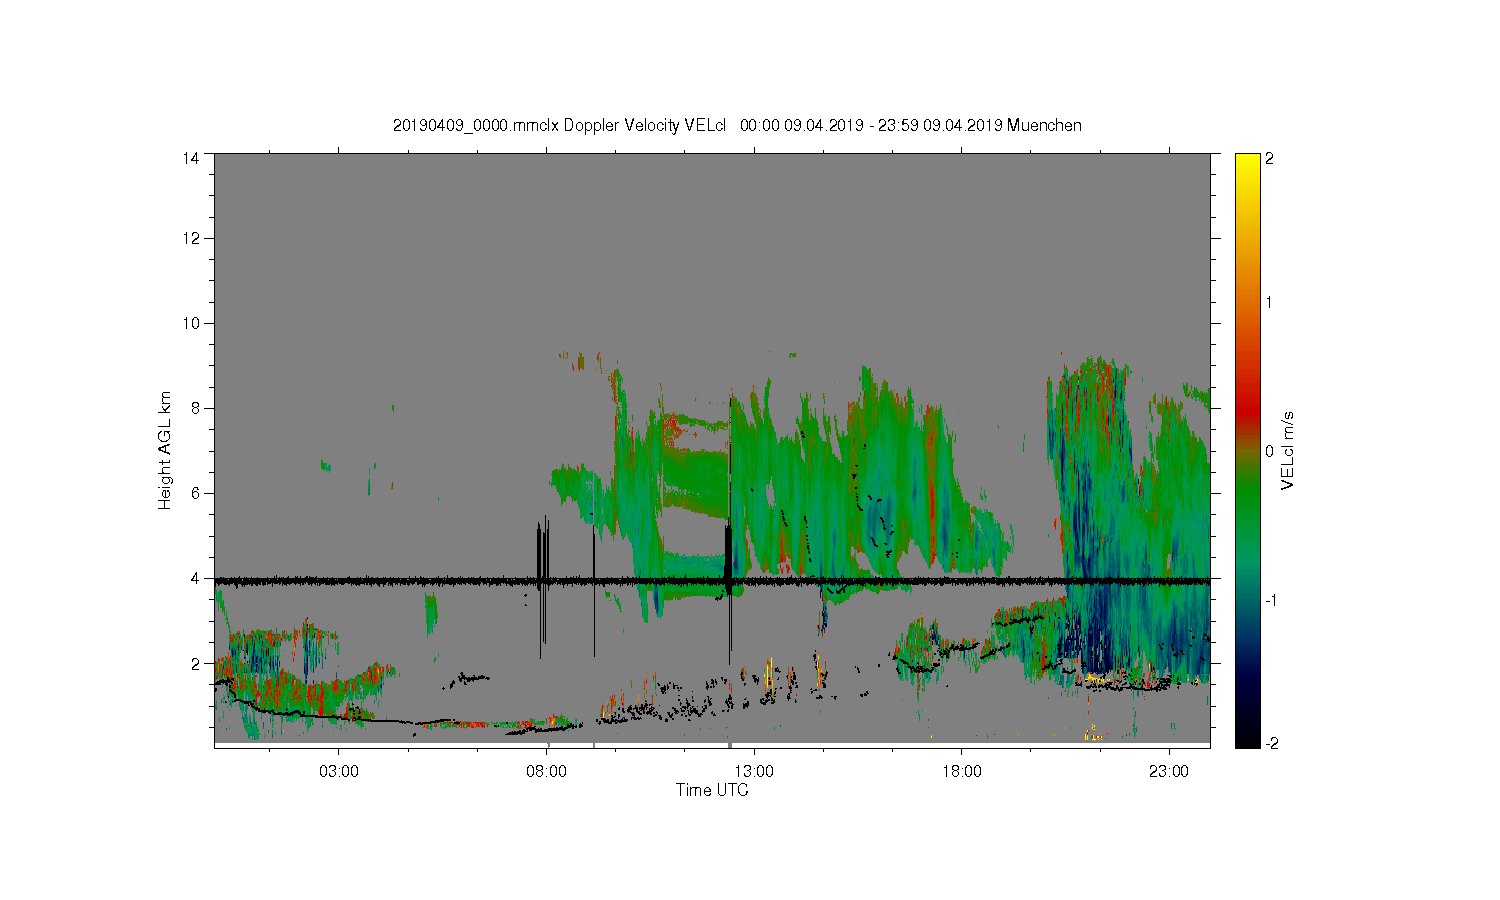Click the 03:00 time axis label
Screen dimensions: 1500x900
(339, 772)
